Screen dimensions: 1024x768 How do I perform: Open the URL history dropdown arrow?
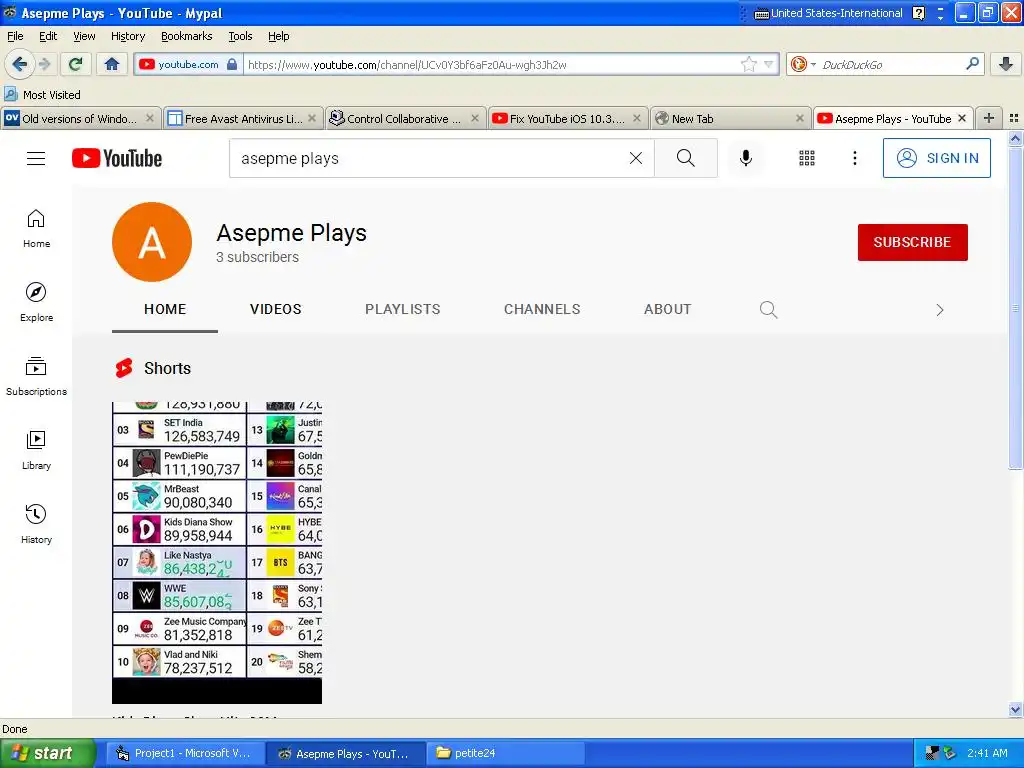click(769, 64)
